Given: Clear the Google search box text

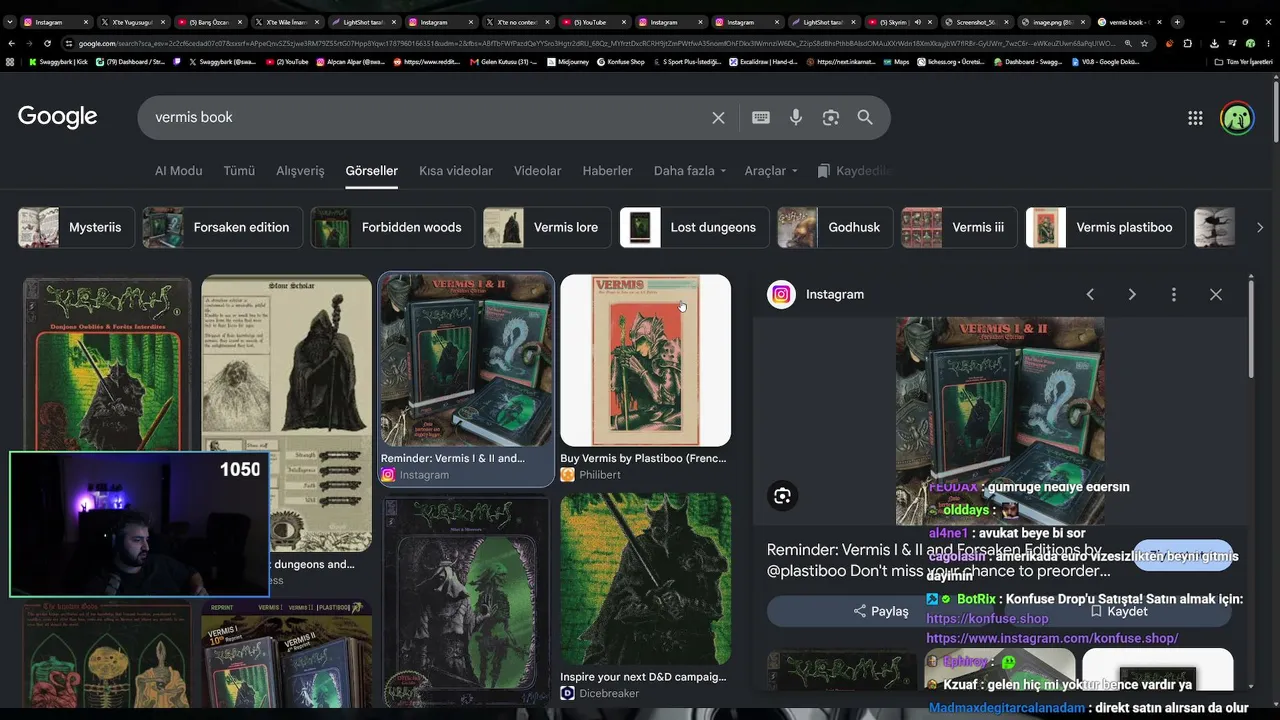Looking at the screenshot, I should (718, 118).
